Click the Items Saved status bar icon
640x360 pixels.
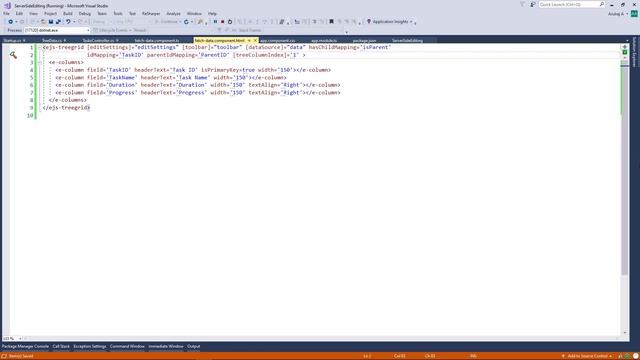tap(4, 356)
